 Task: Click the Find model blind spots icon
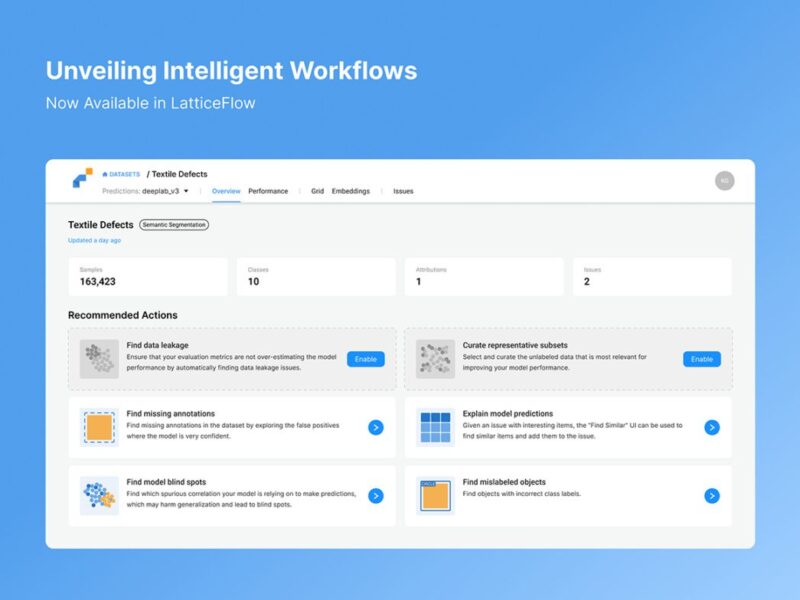pyautogui.click(x=97, y=494)
